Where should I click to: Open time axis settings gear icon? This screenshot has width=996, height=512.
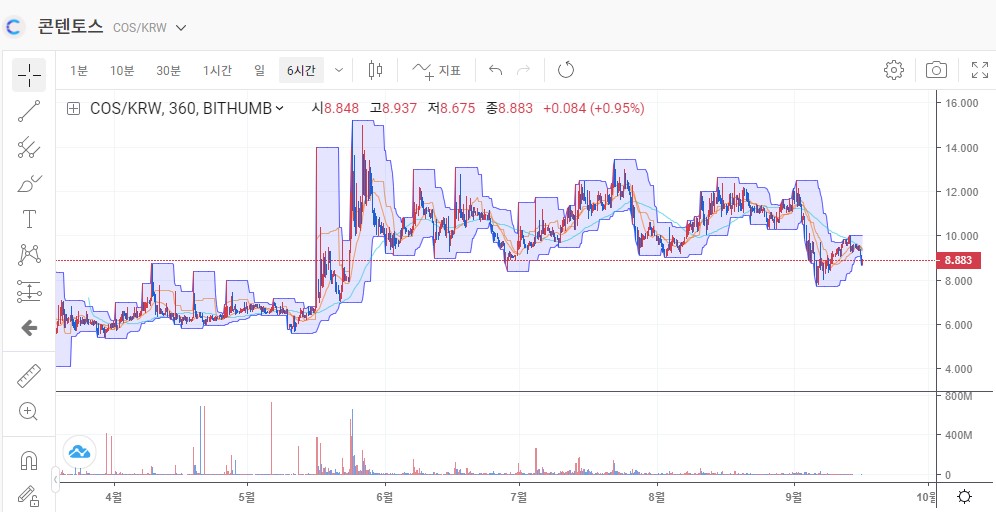coord(964,496)
